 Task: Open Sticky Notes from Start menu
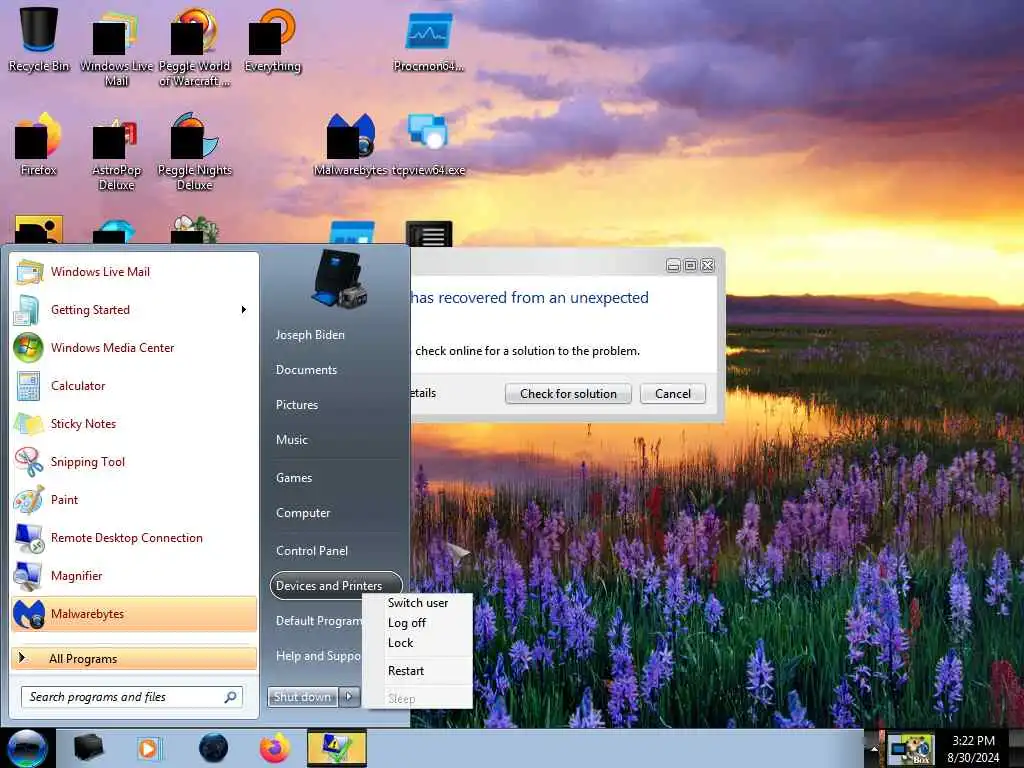tap(135, 423)
